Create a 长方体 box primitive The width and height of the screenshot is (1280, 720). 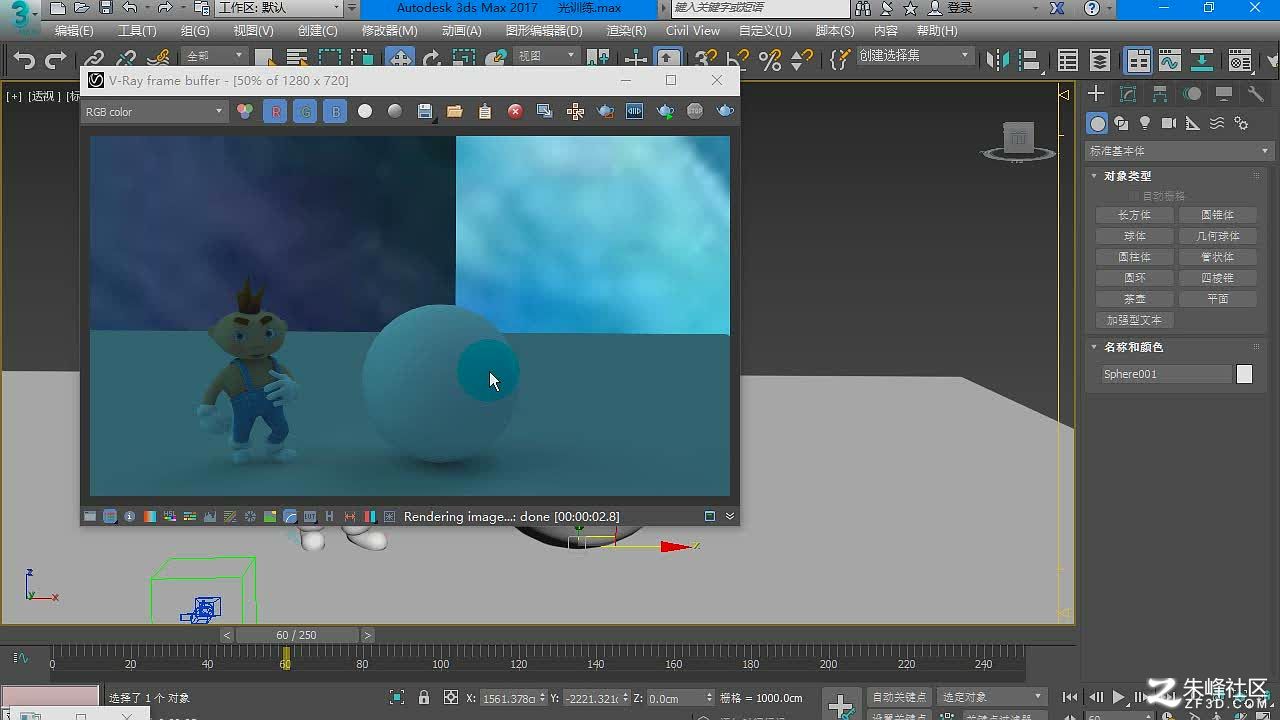pyautogui.click(x=1134, y=215)
